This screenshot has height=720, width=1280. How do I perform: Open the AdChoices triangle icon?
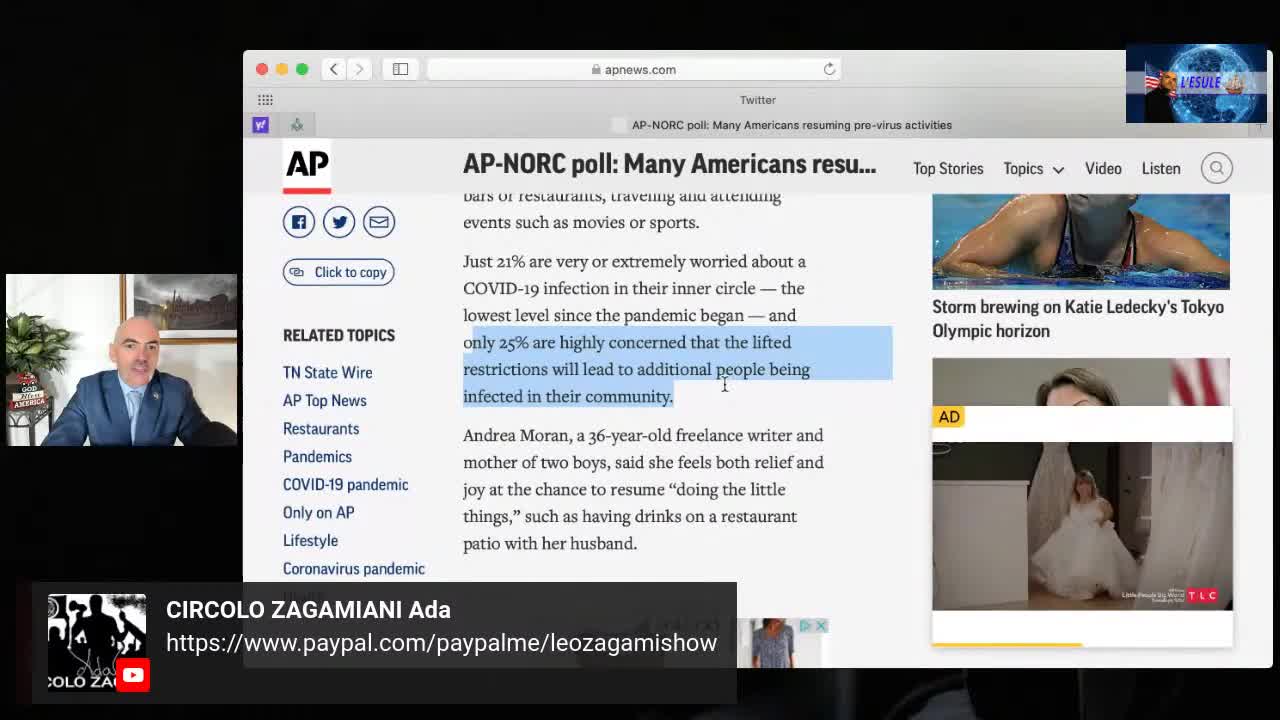[805, 626]
